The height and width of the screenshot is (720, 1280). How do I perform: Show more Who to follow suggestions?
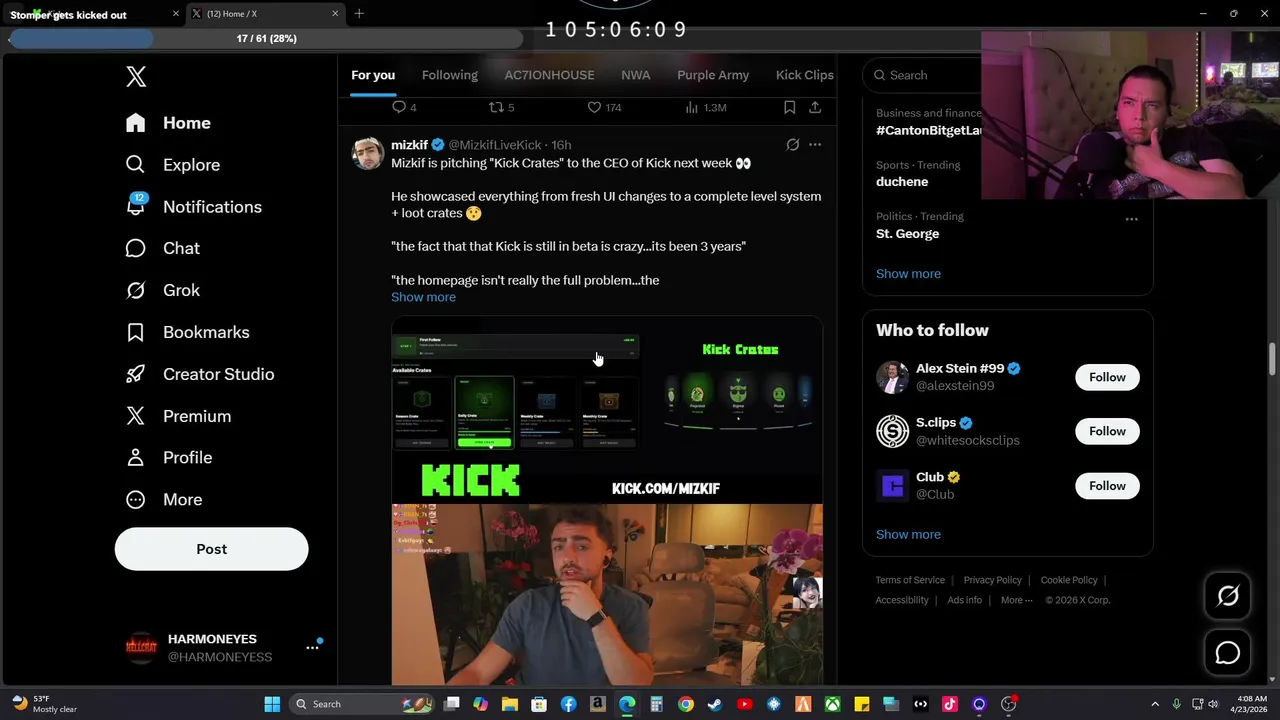(x=908, y=534)
